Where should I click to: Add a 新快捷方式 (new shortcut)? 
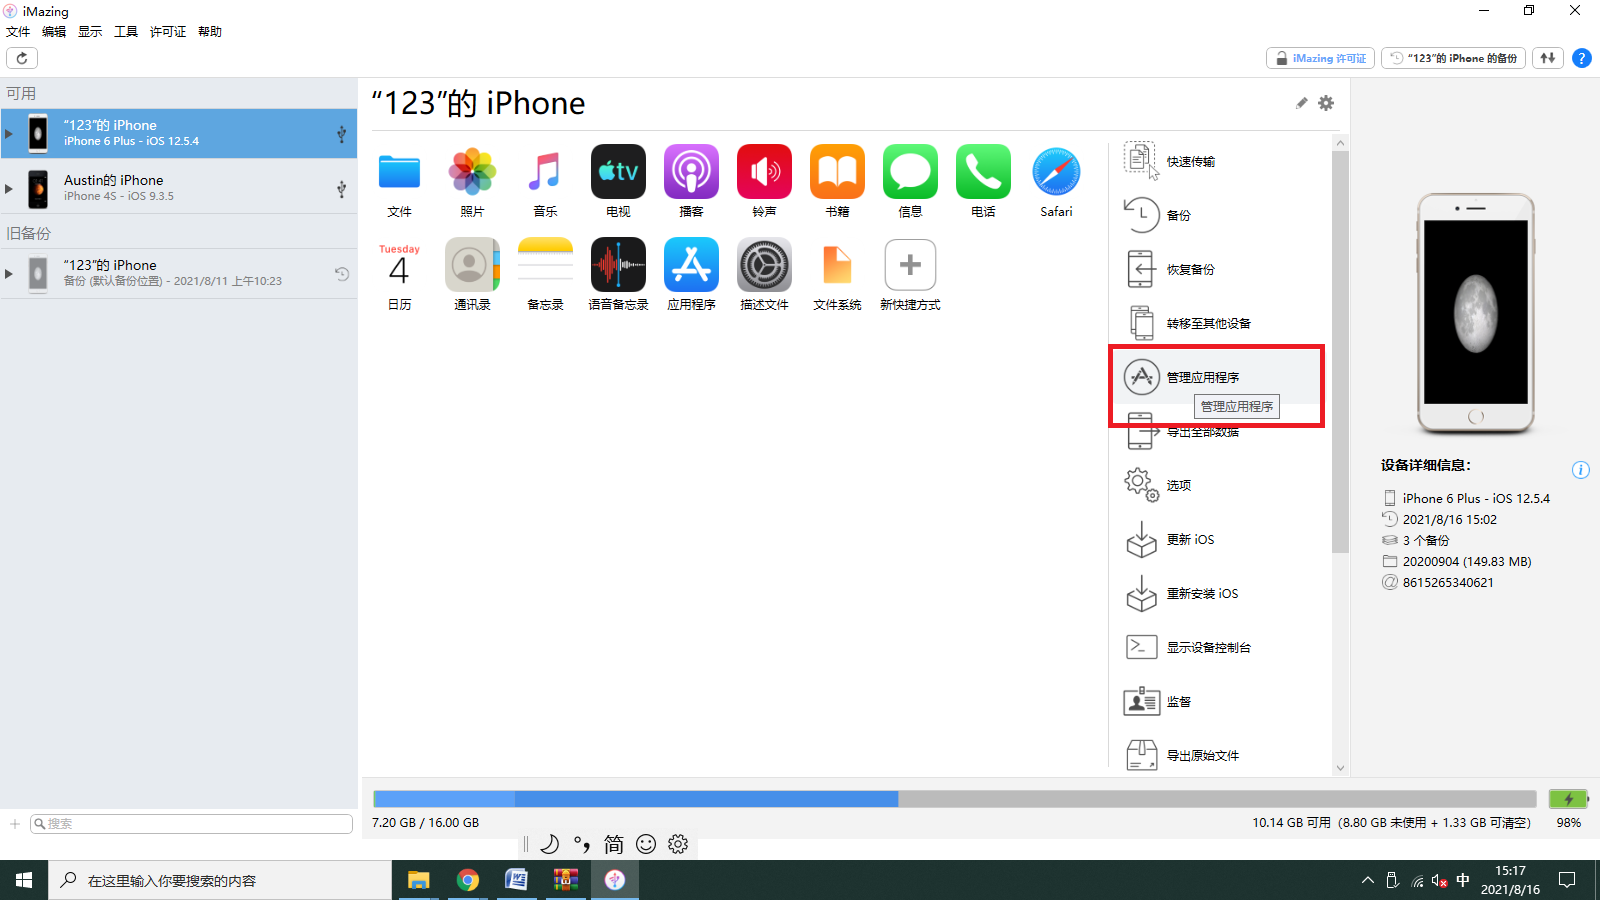tap(910, 265)
